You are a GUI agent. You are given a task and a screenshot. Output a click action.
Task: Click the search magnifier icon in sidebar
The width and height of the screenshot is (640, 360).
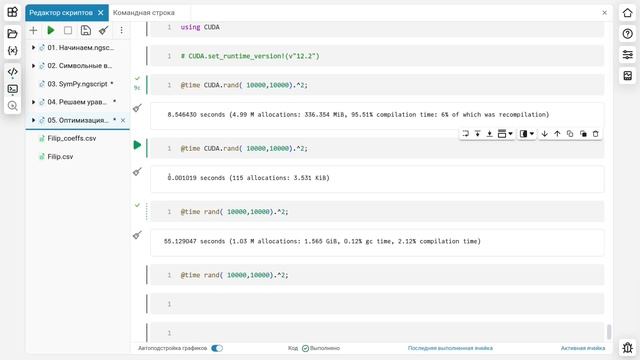tap(12, 106)
